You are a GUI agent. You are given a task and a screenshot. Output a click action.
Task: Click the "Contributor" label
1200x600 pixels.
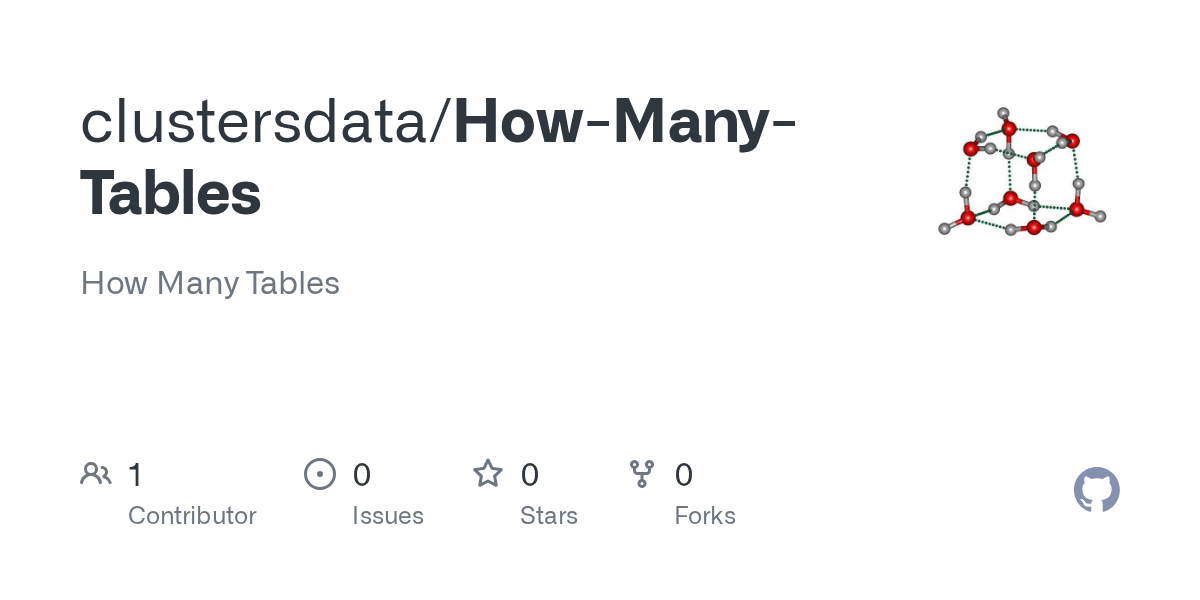(x=192, y=516)
